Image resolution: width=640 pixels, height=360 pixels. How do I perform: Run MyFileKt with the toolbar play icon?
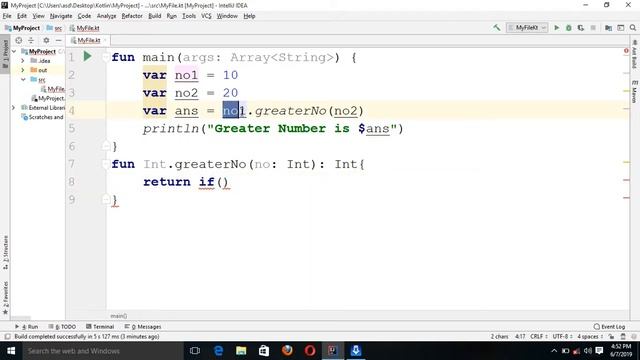click(x=556, y=28)
